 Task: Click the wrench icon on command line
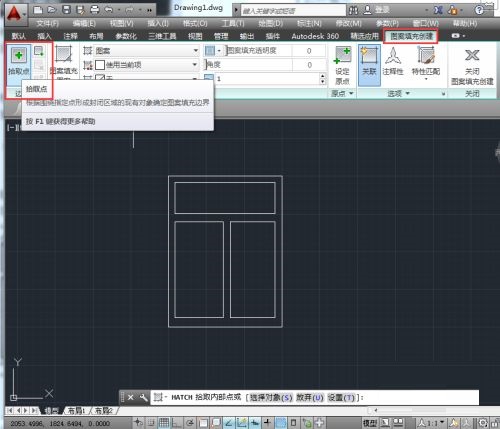coord(143,397)
